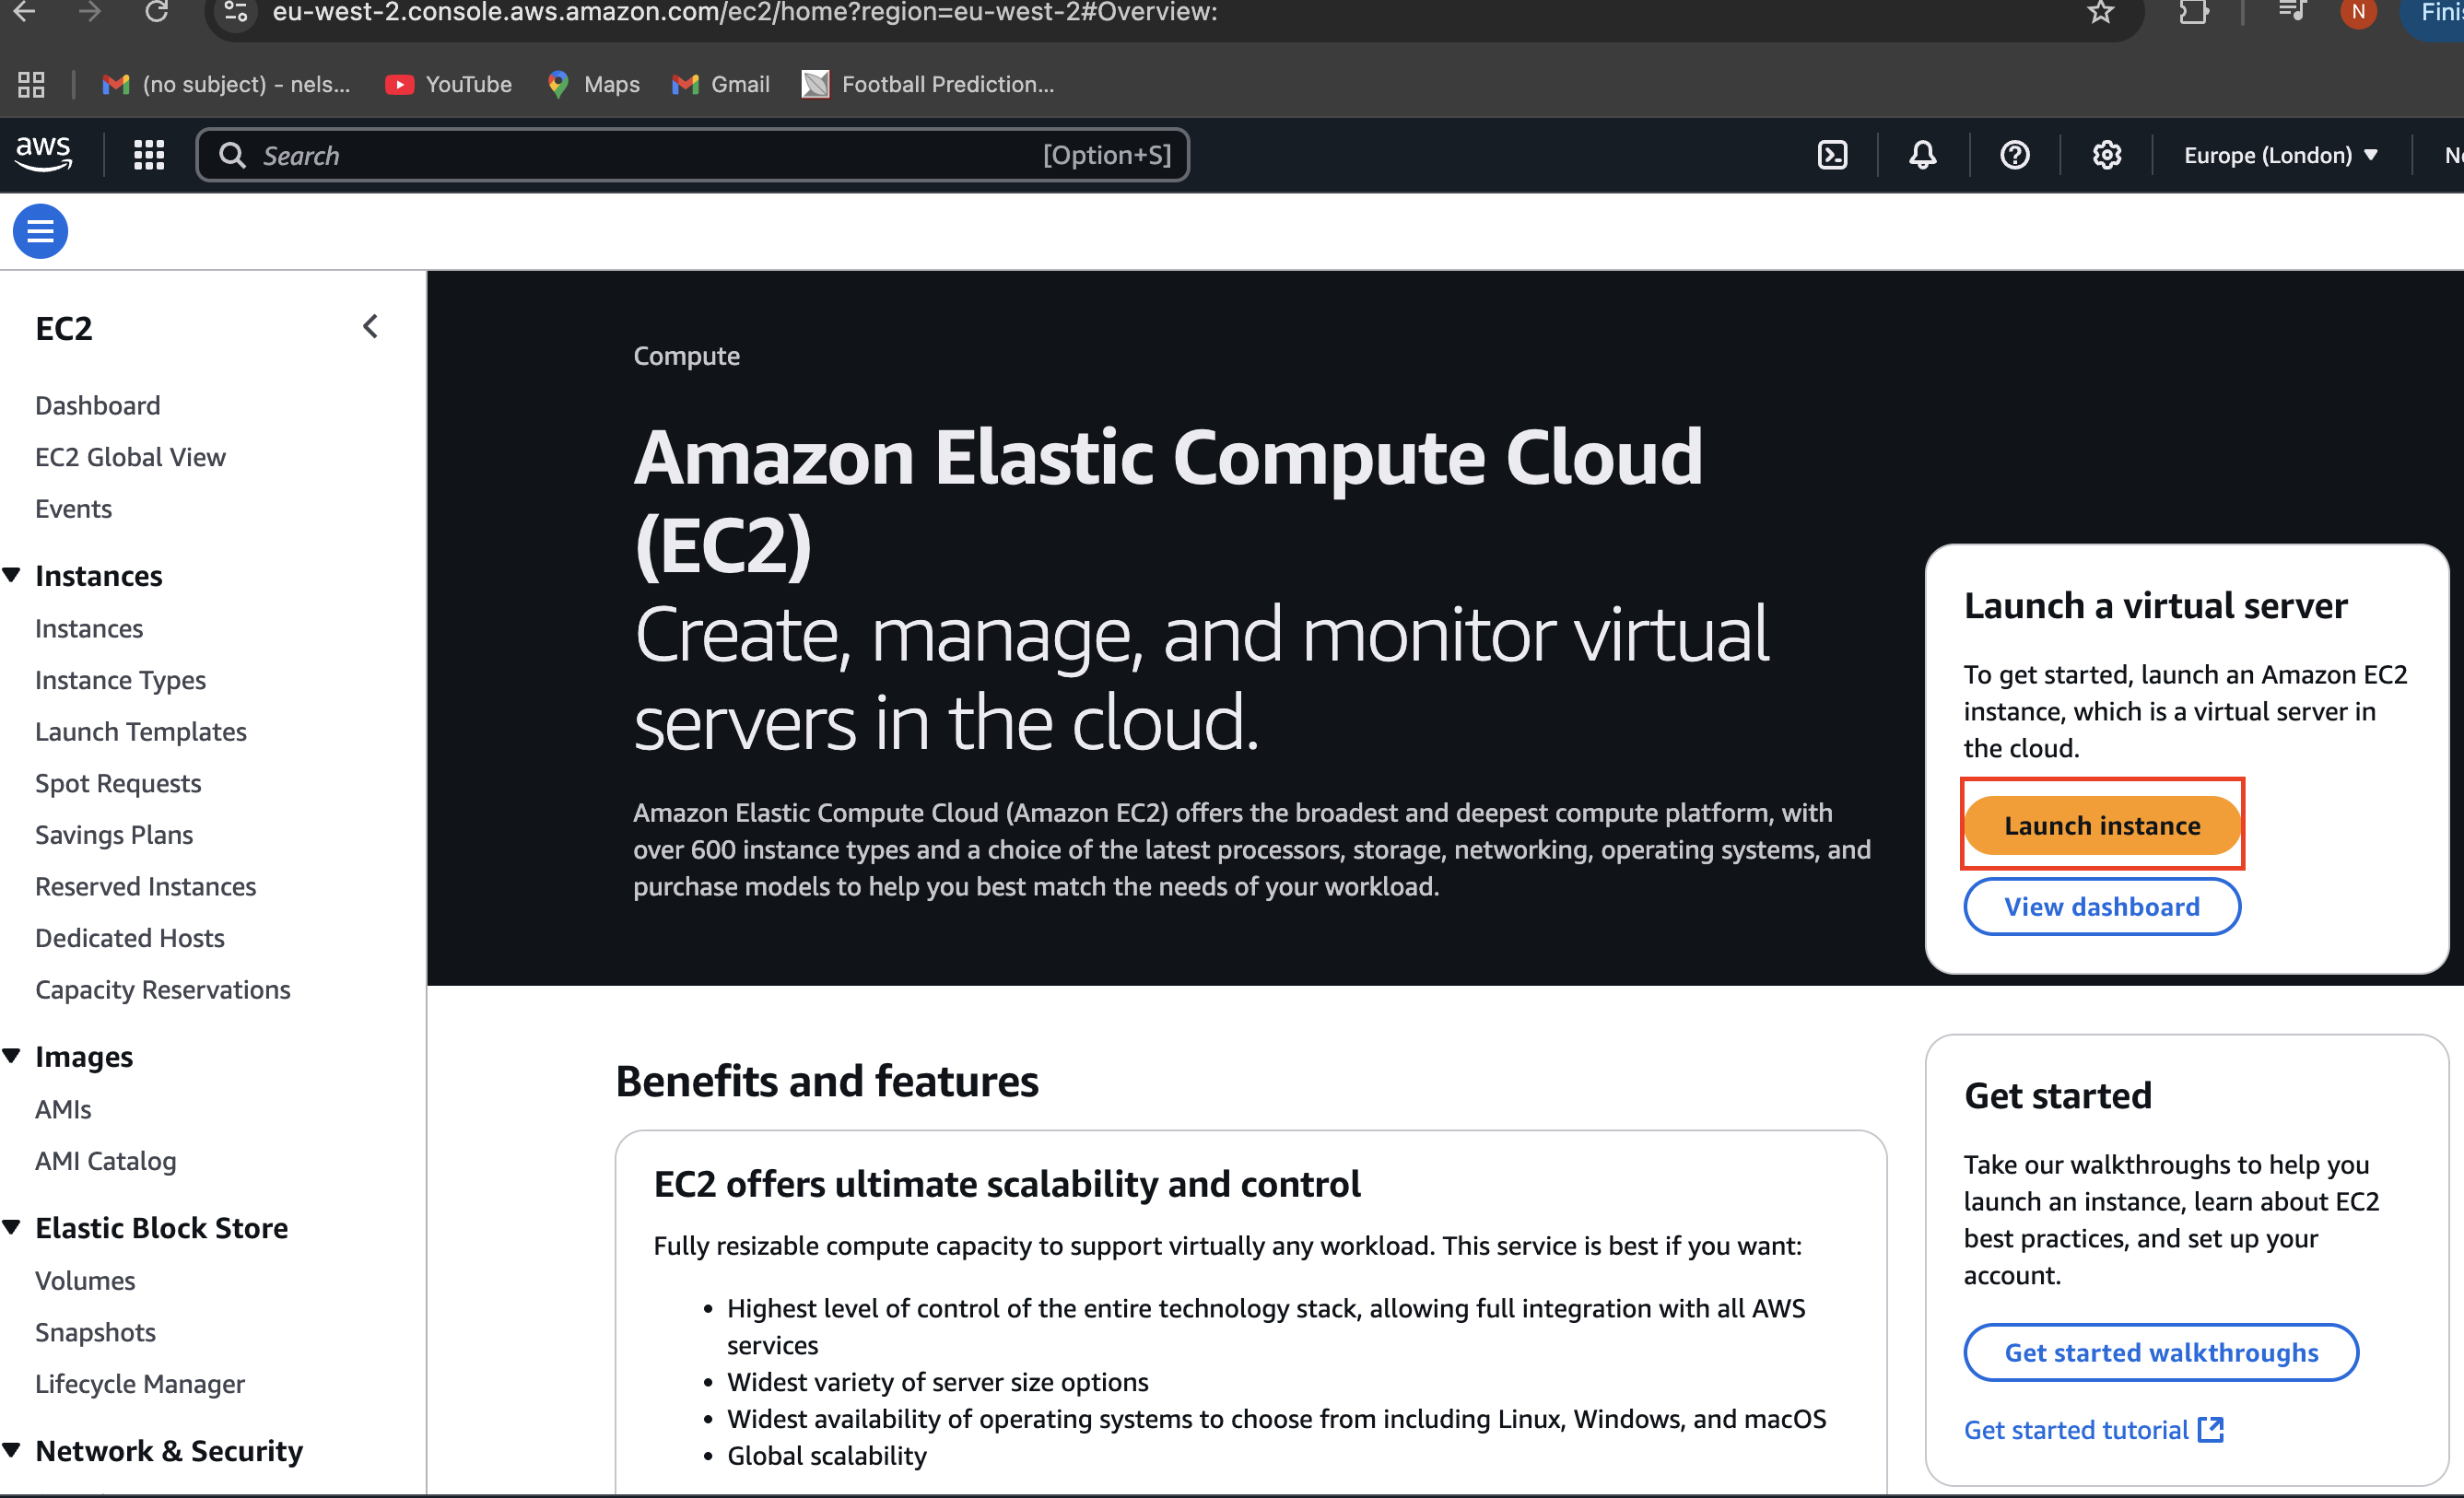This screenshot has height=1498, width=2464.
Task: Collapse the Images section in sidebar
Action: pos(12,1056)
